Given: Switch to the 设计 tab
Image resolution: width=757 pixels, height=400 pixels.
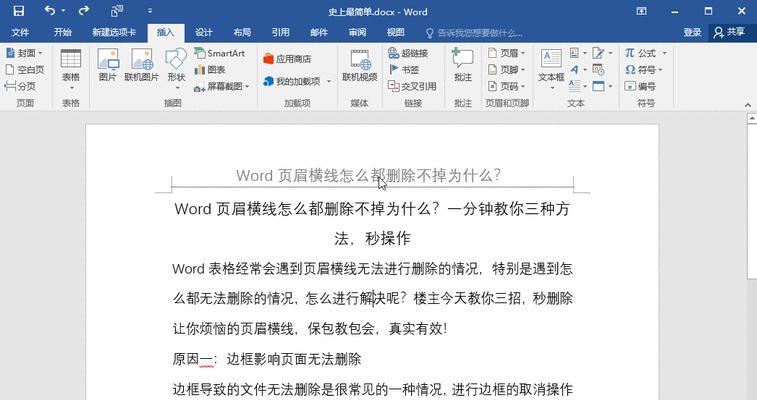Looking at the screenshot, I should point(203,32).
